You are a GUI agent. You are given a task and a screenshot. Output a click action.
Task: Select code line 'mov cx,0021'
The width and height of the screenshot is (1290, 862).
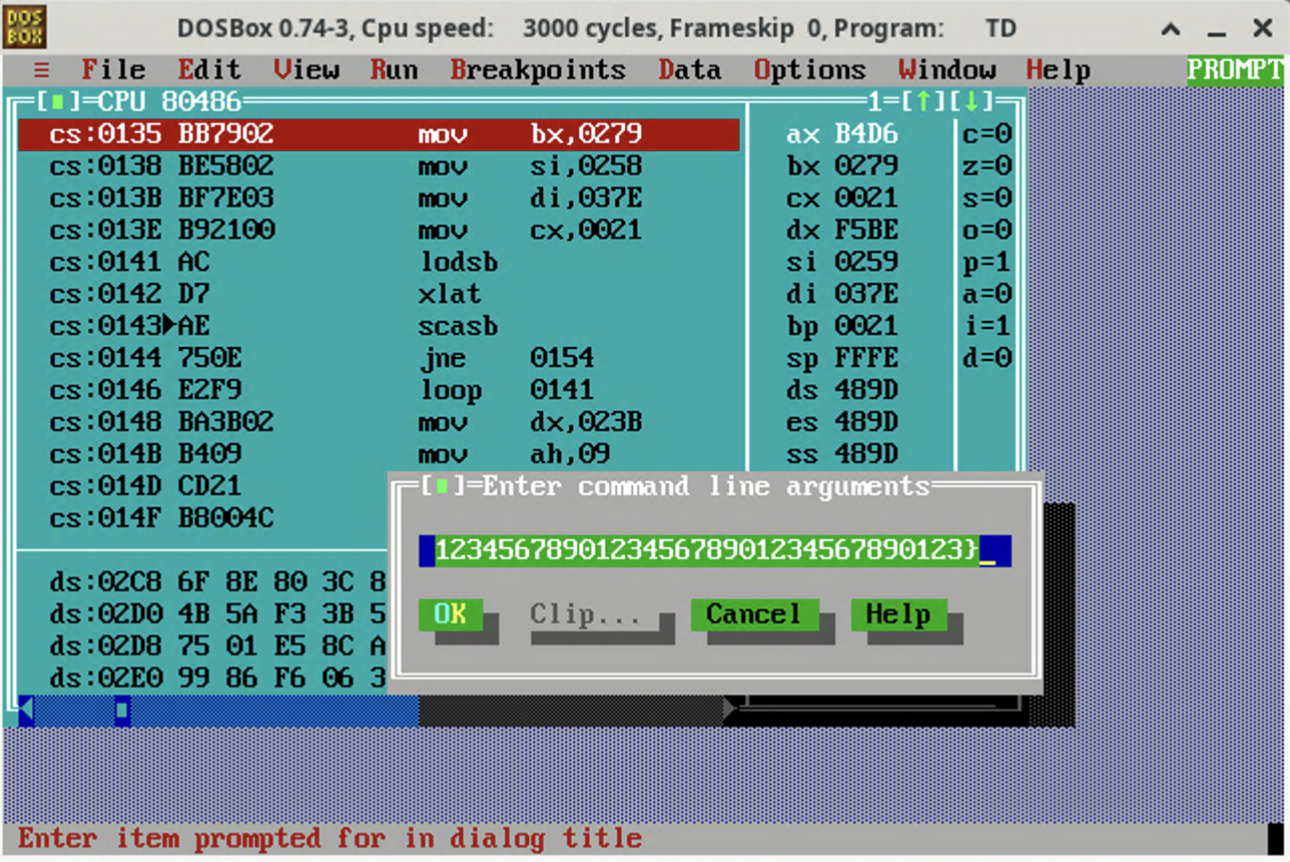pyautogui.click(x=379, y=230)
